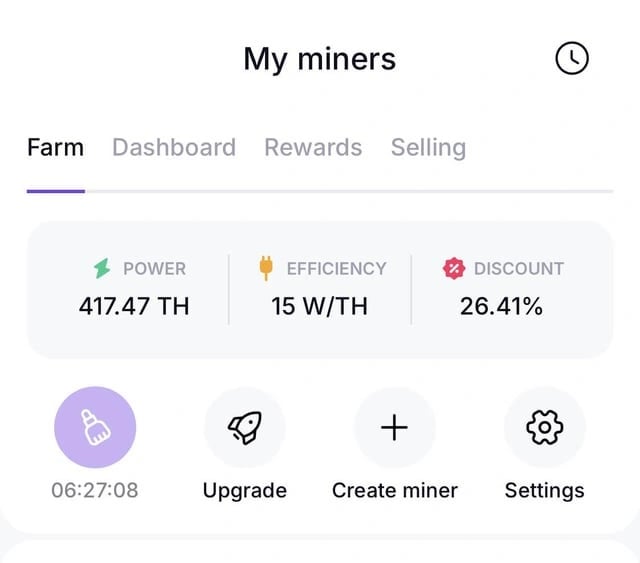Tap the My miners page title
Viewport: 640px width, 563px height.
click(320, 59)
